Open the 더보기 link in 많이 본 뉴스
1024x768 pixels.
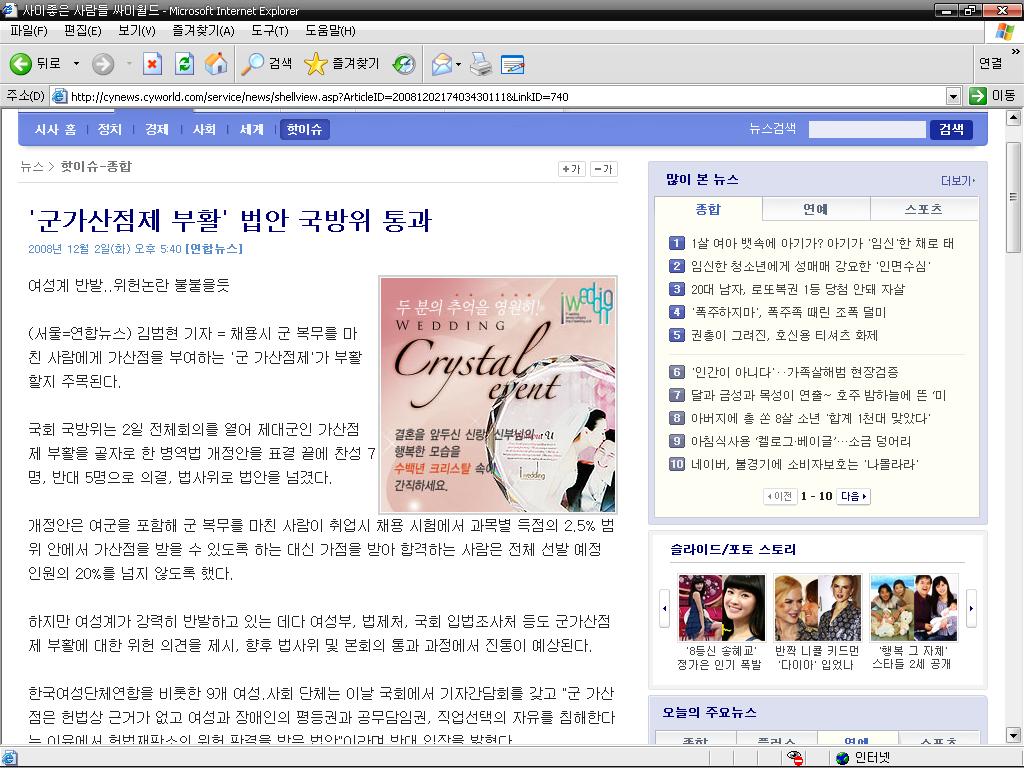(956, 181)
